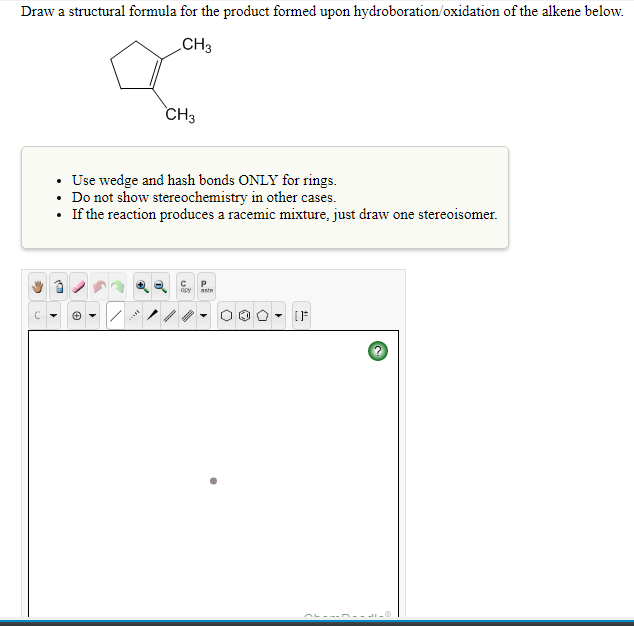Select the positive charge tool
Viewport: 634px width, 626px height.
pyautogui.click(x=76, y=315)
